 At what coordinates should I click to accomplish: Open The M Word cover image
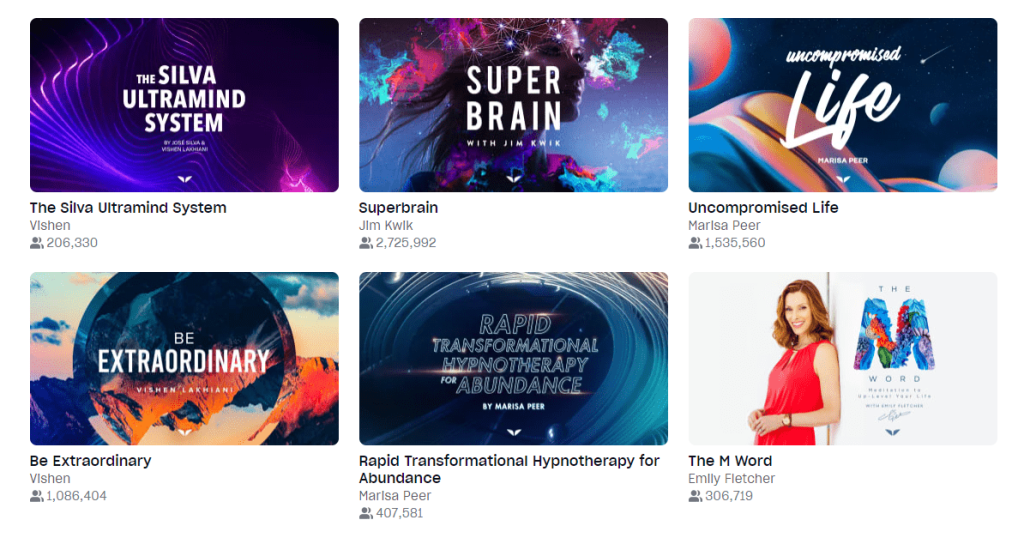[x=842, y=358]
